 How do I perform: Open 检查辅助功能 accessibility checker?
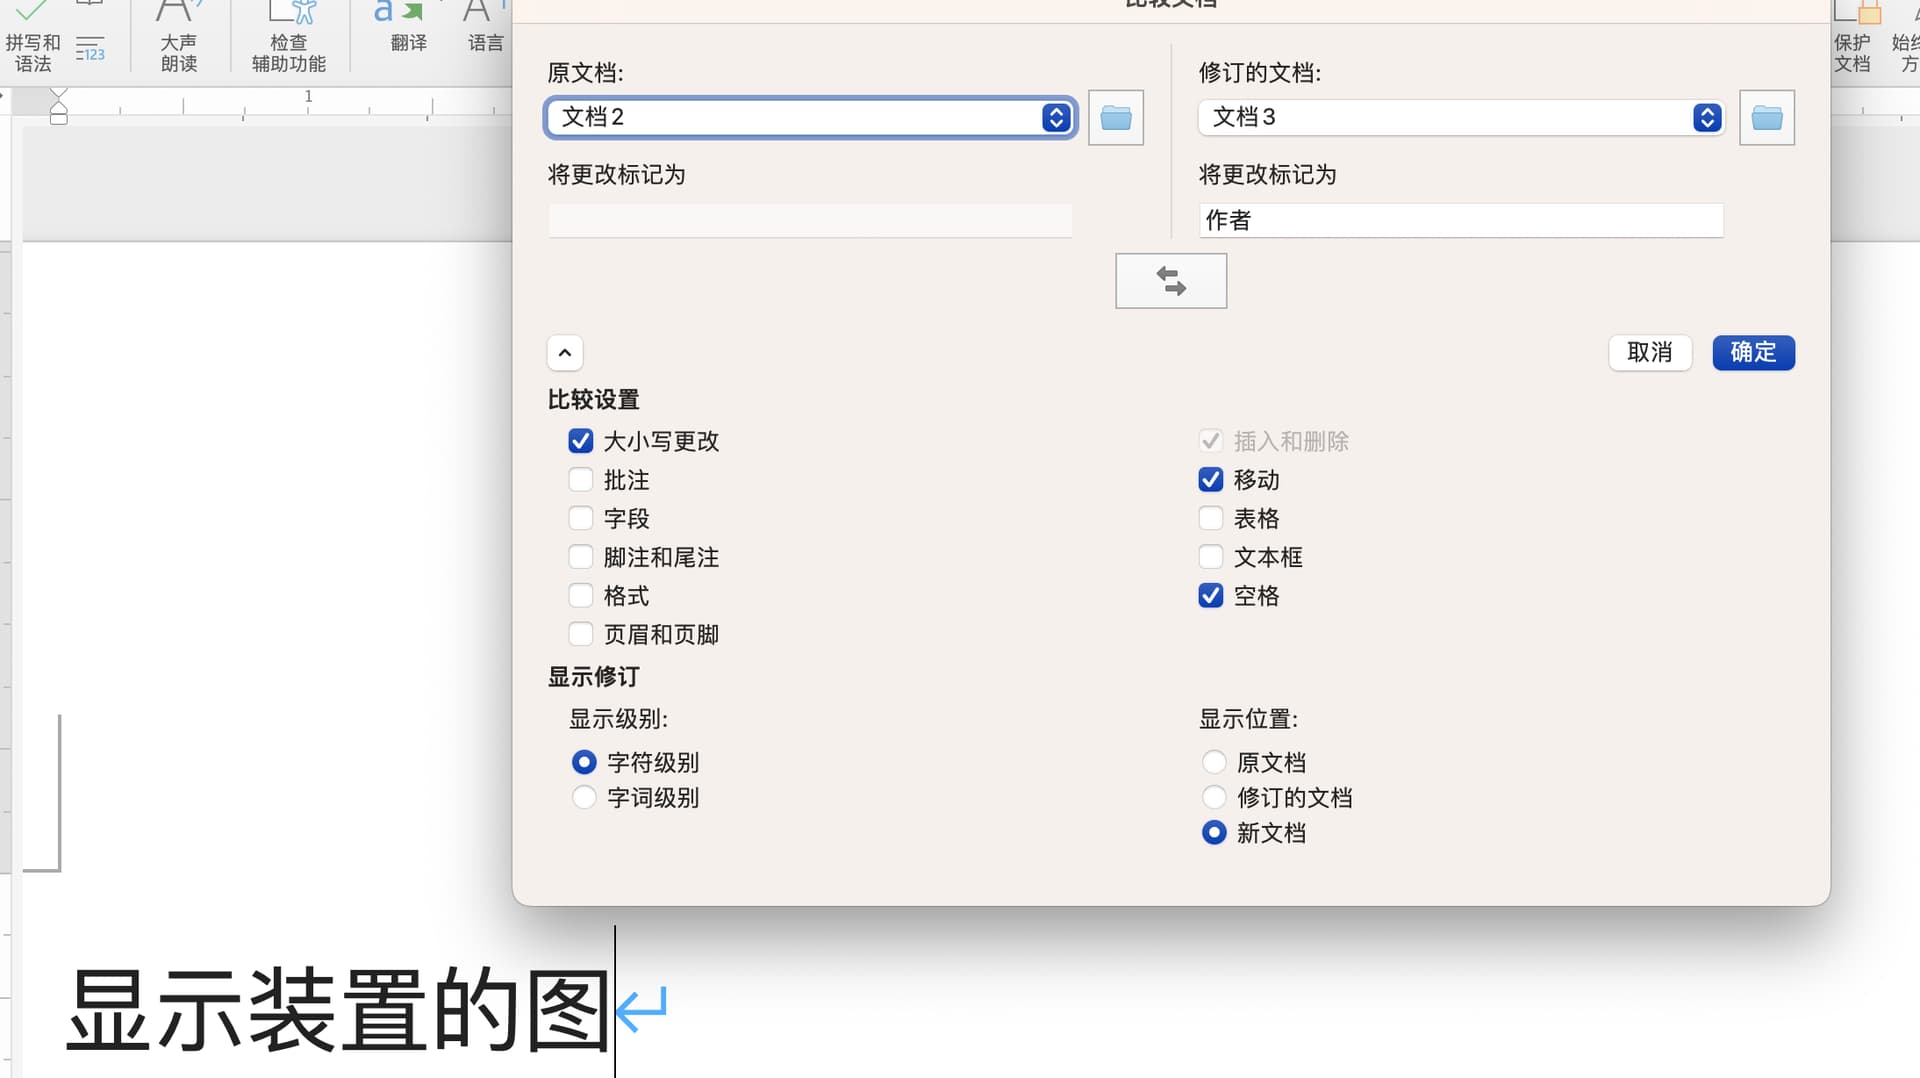point(288,40)
